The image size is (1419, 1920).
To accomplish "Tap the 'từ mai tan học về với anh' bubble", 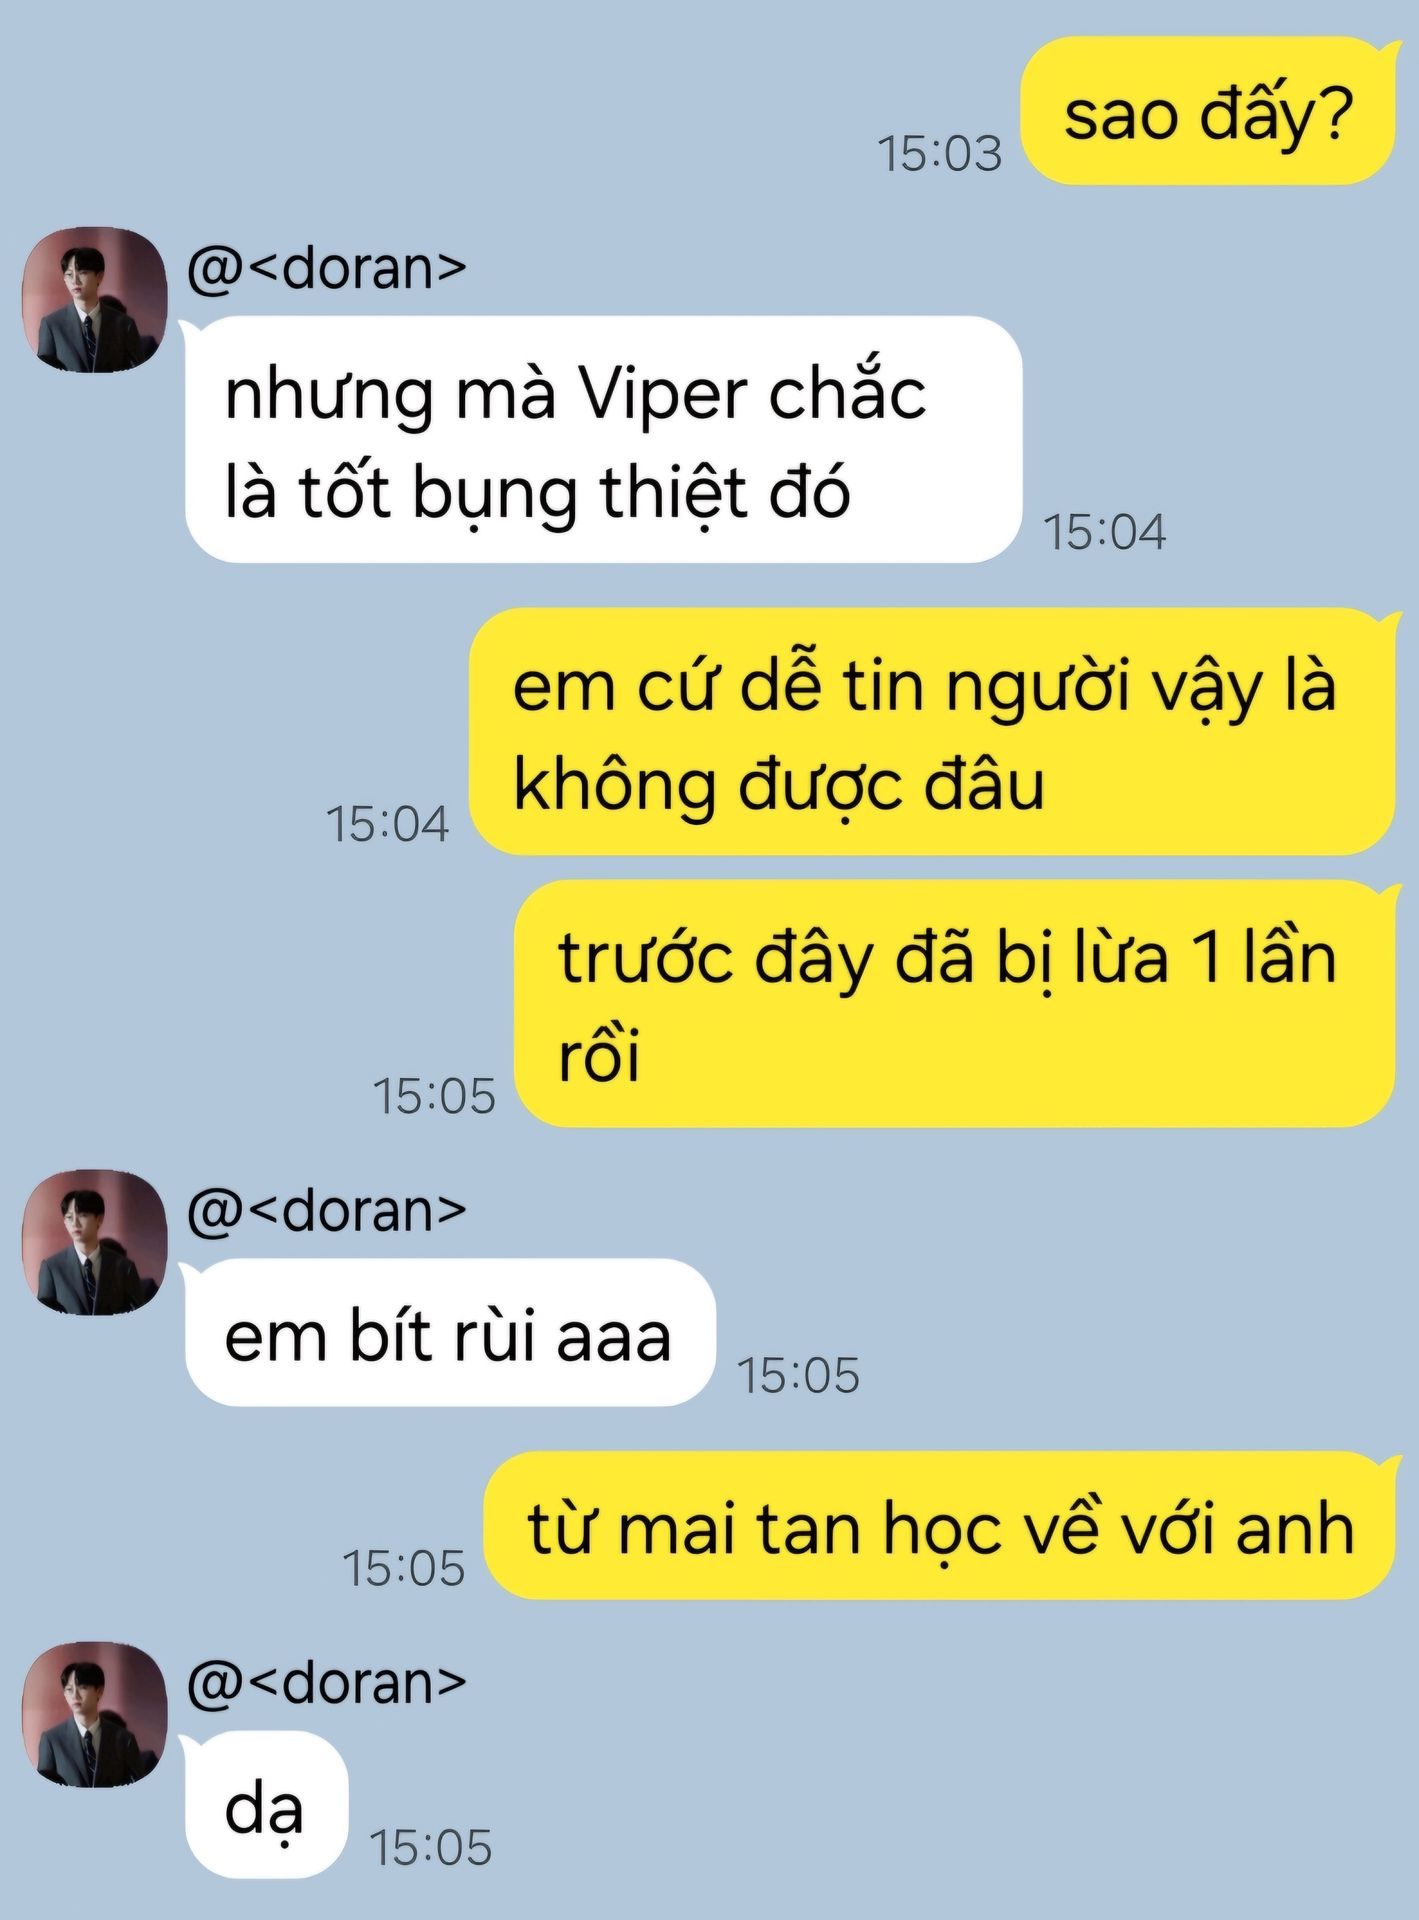I will click(940, 1525).
